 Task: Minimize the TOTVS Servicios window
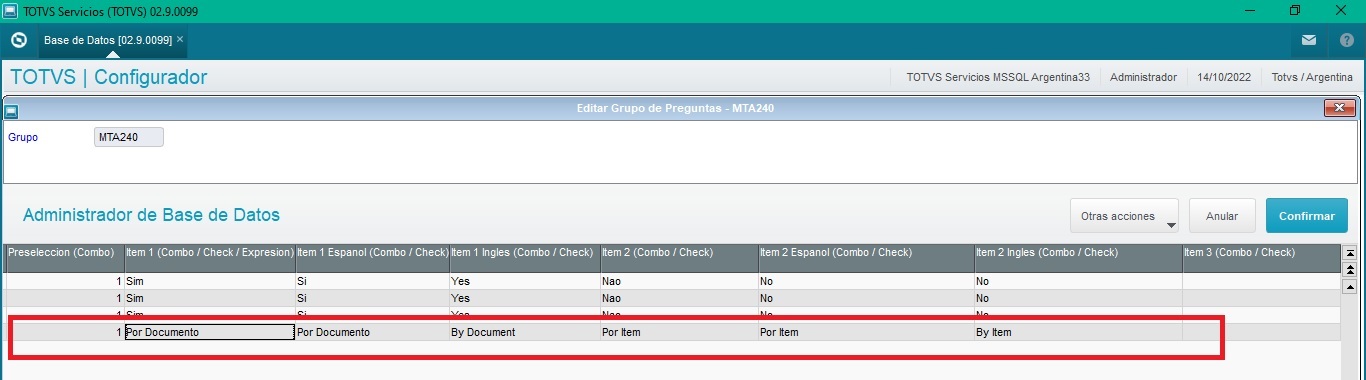(1250, 10)
